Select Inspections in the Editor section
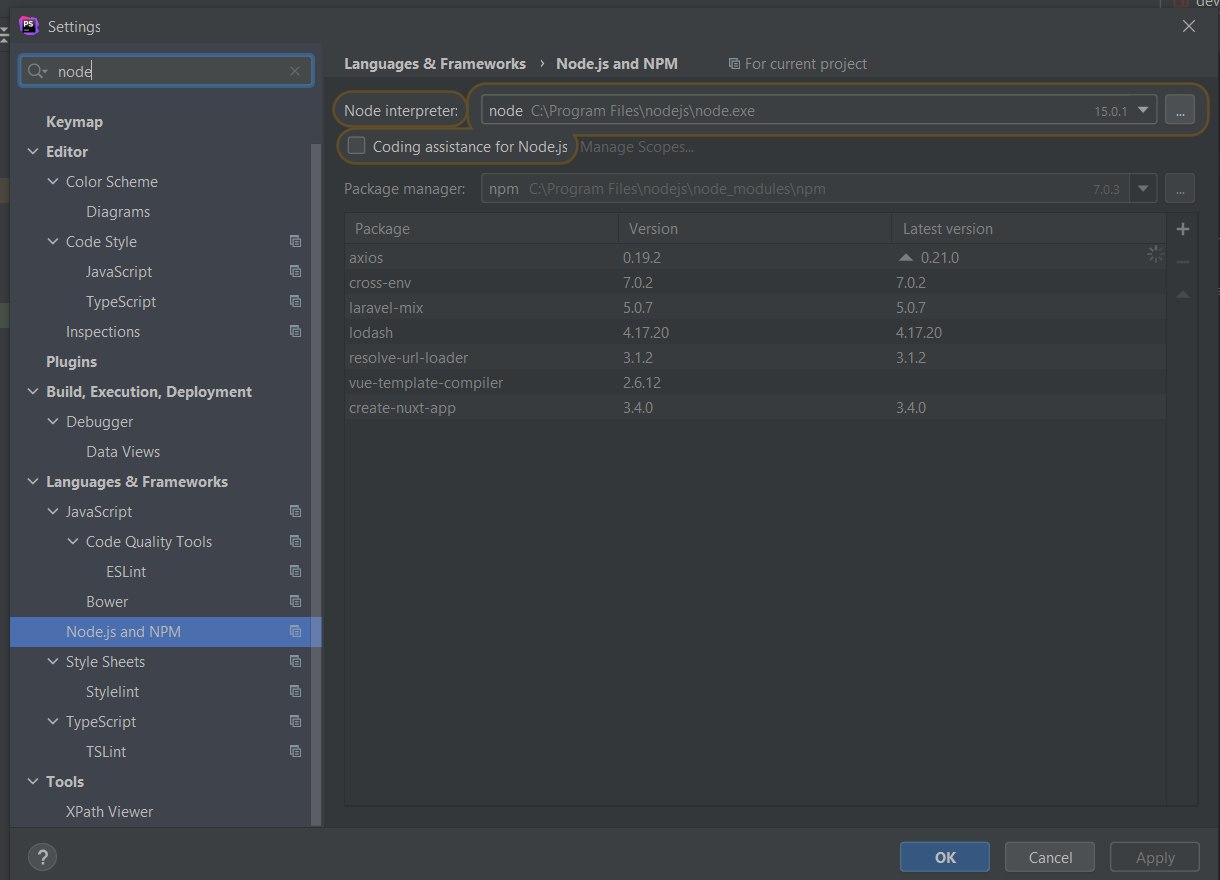This screenshot has height=880, width=1220. (103, 331)
